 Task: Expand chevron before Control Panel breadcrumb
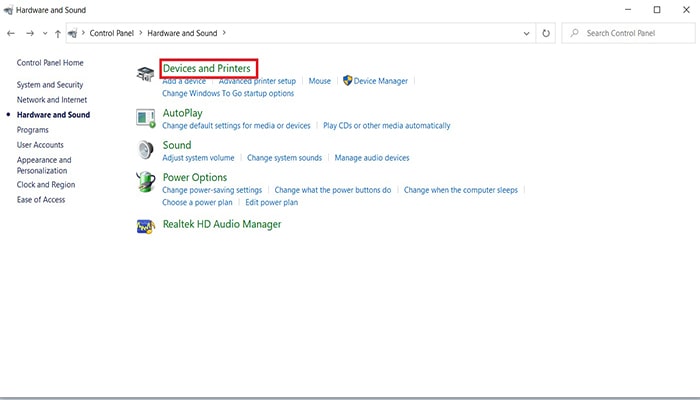click(x=83, y=33)
